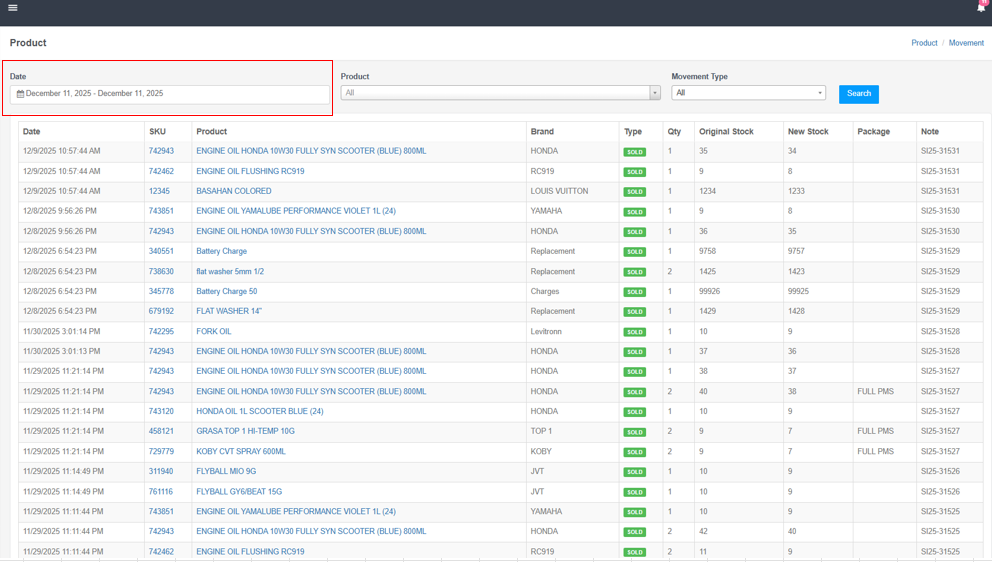
Task: Click the SOLD badge in the FORK OIL row
Action: coord(634,332)
